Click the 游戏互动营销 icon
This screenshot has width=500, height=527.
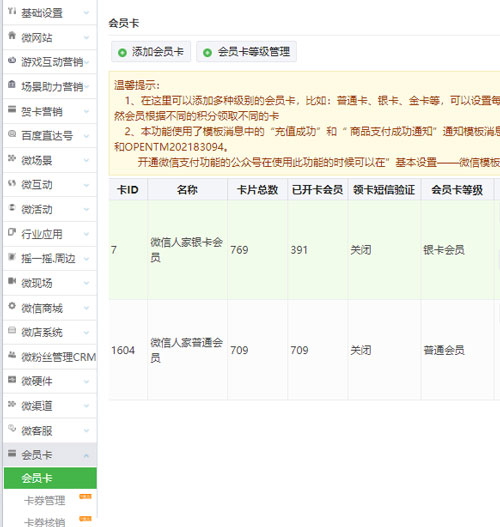click(12, 60)
